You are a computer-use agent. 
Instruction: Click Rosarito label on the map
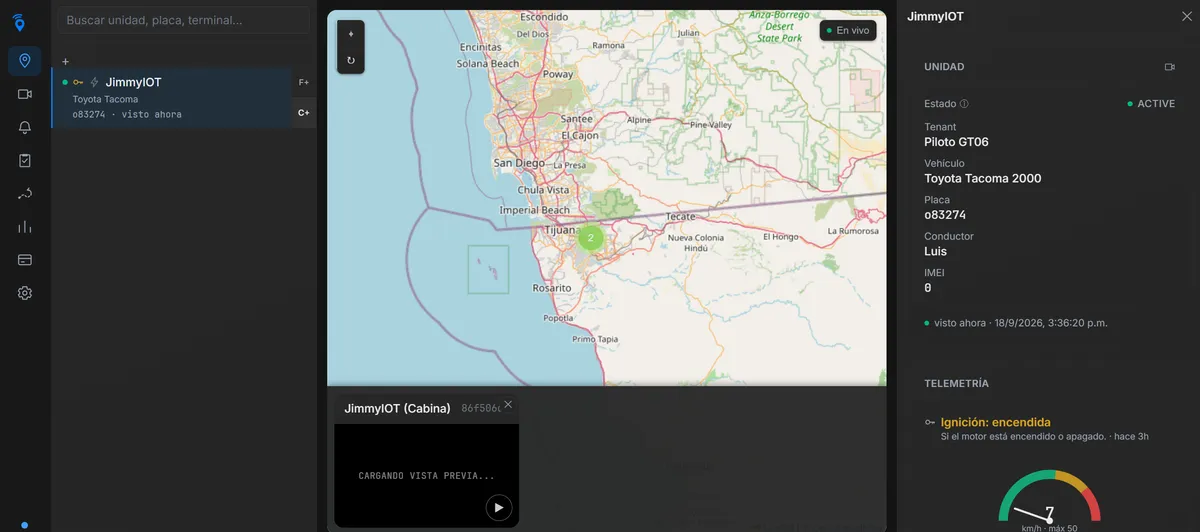click(x=552, y=288)
